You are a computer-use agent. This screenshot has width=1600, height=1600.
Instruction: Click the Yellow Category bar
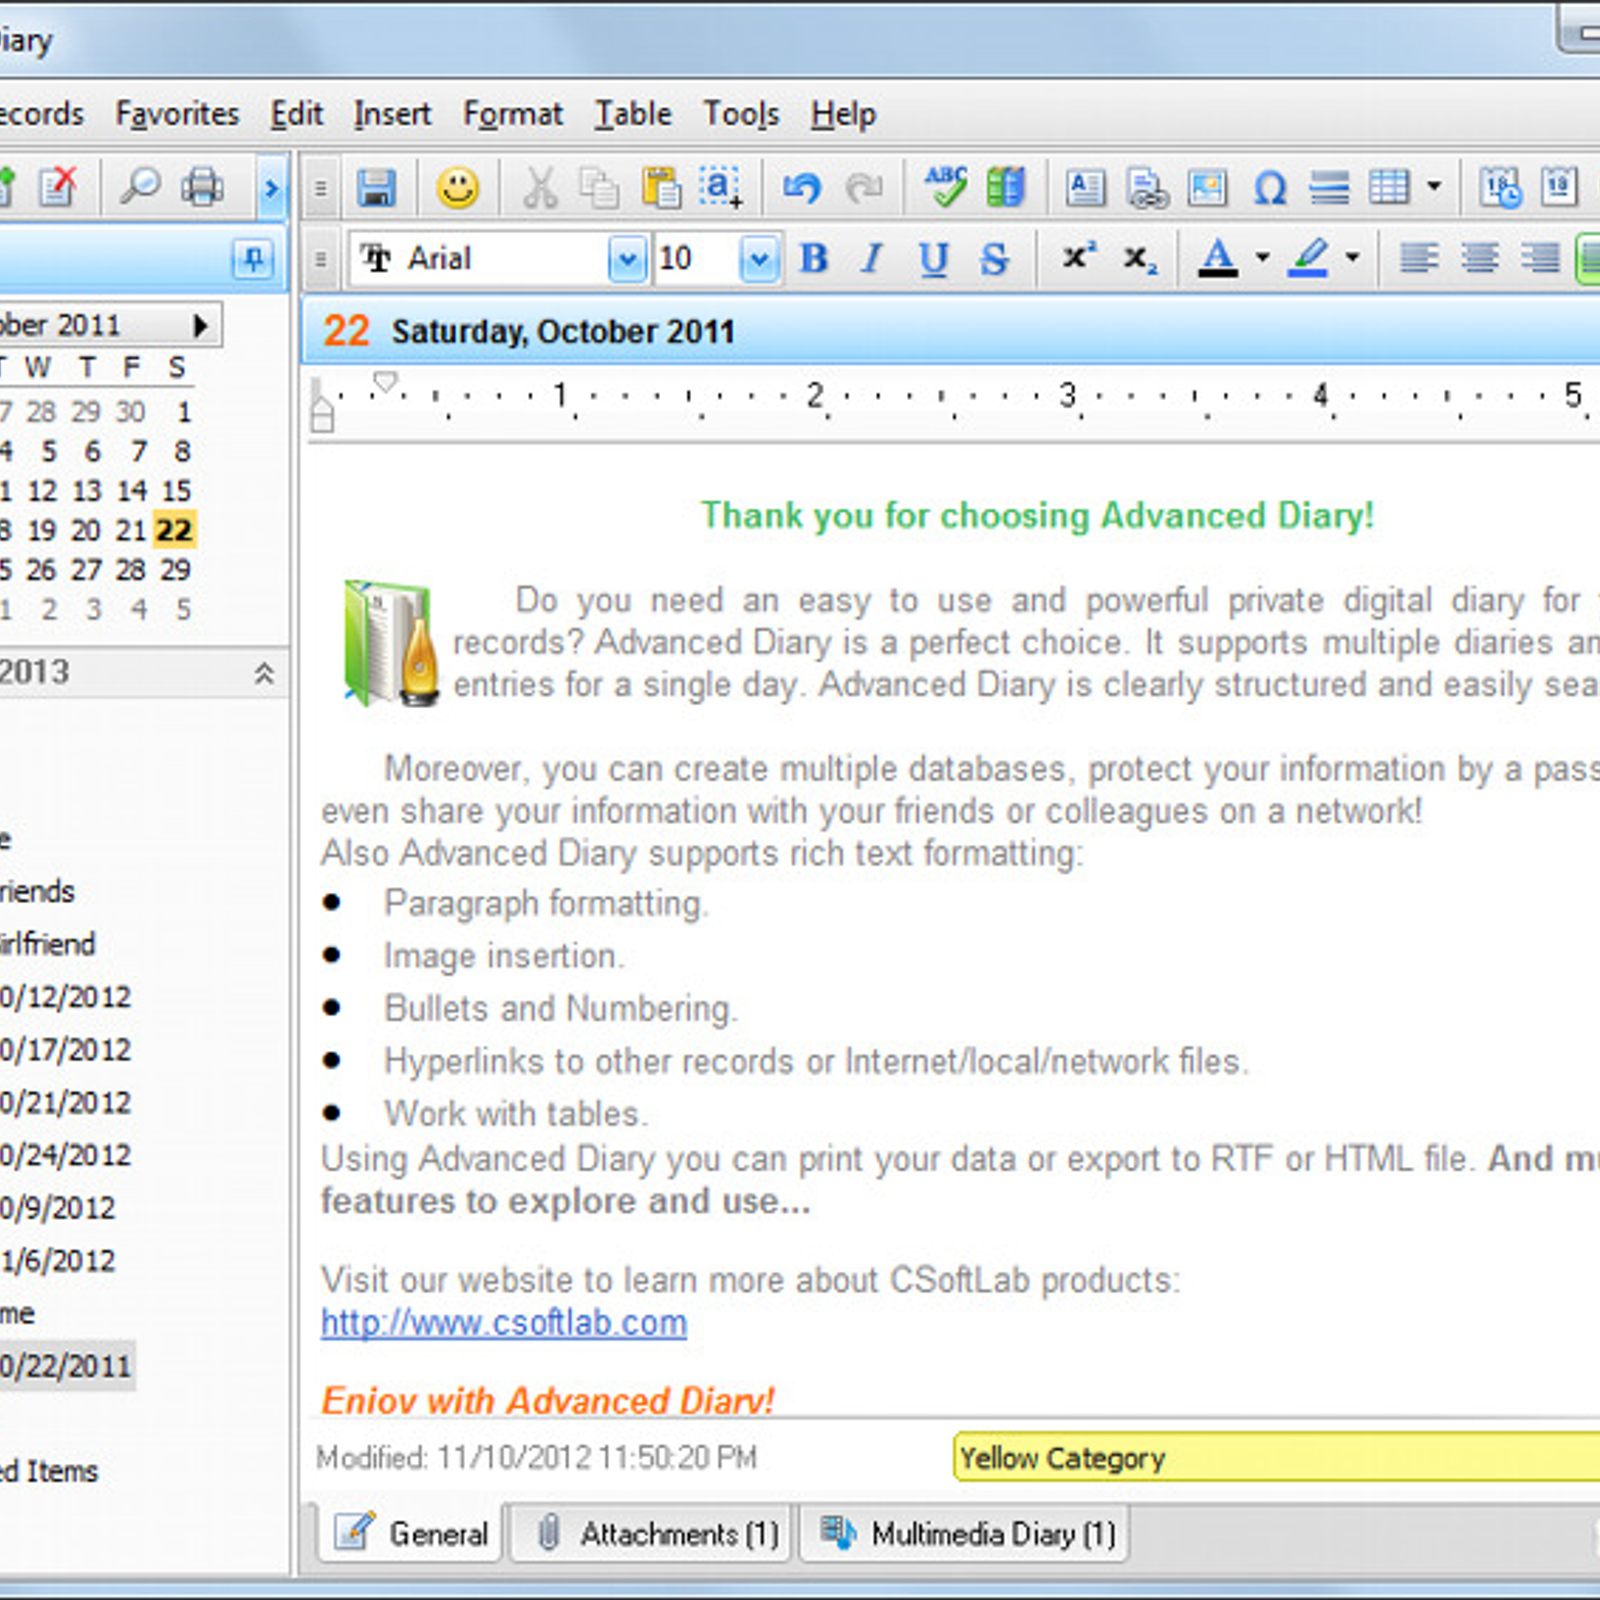(1277, 1457)
